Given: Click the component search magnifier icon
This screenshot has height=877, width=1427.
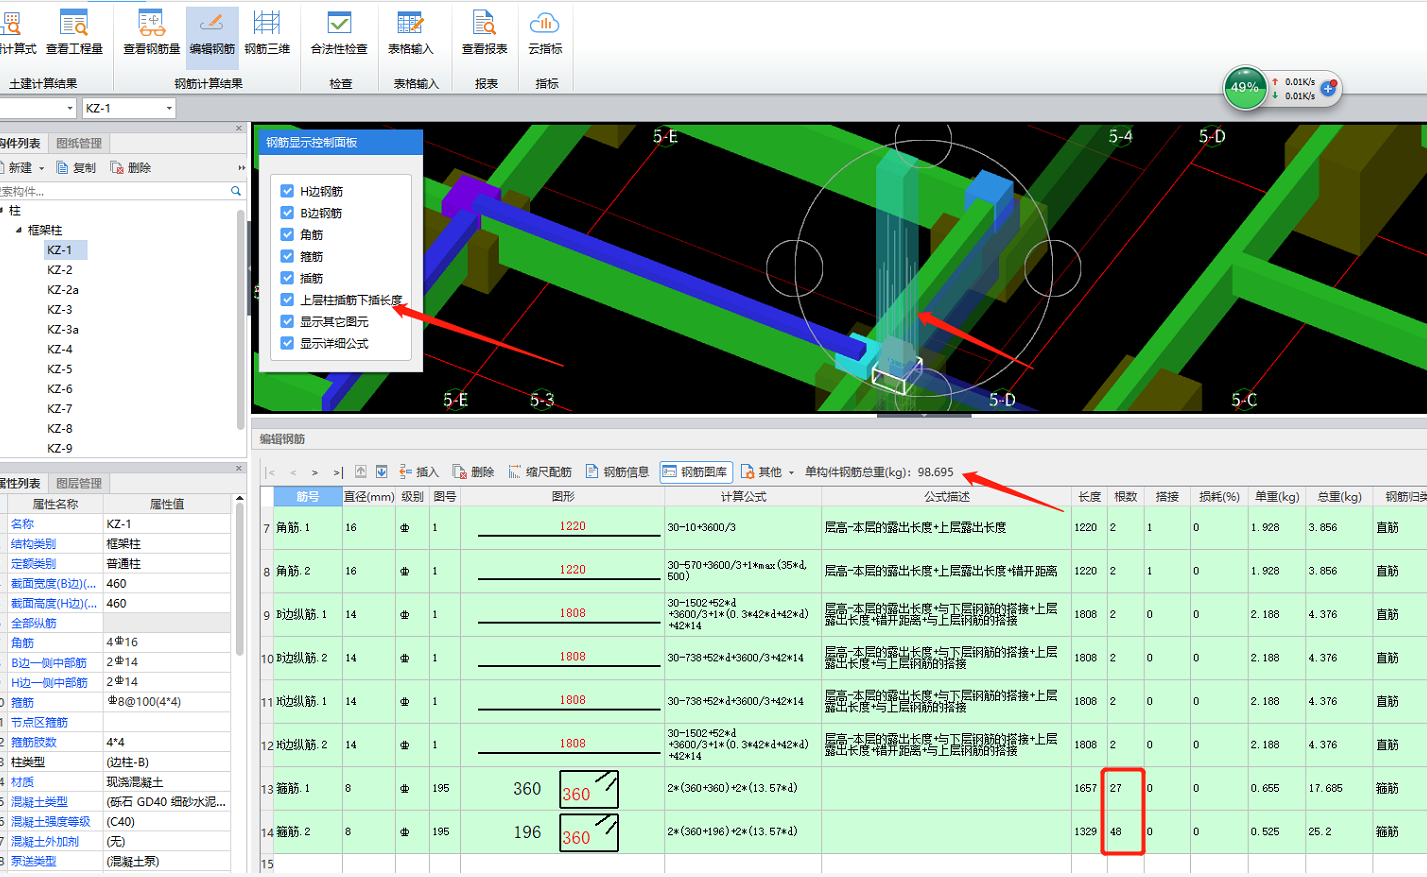Looking at the screenshot, I should point(236,191).
